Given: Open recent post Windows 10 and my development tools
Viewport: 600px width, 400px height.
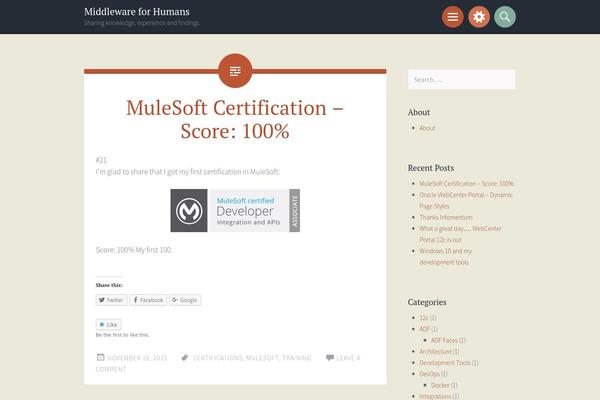Looking at the screenshot, I should click(x=445, y=256).
